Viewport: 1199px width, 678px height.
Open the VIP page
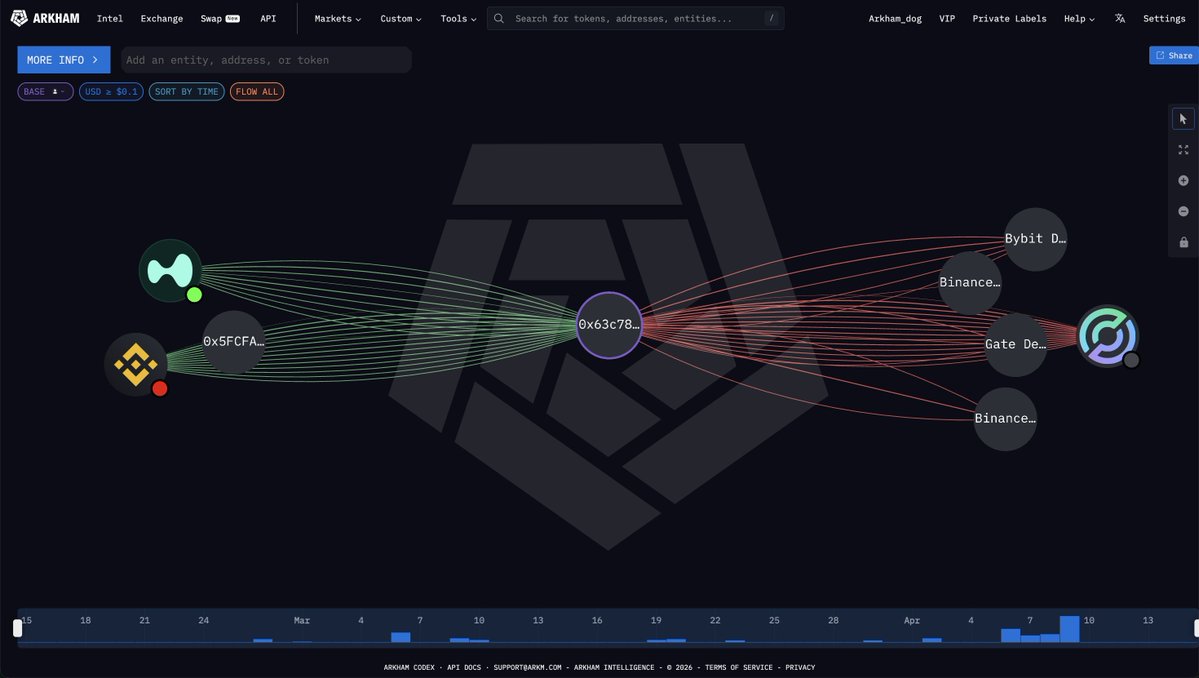click(947, 18)
